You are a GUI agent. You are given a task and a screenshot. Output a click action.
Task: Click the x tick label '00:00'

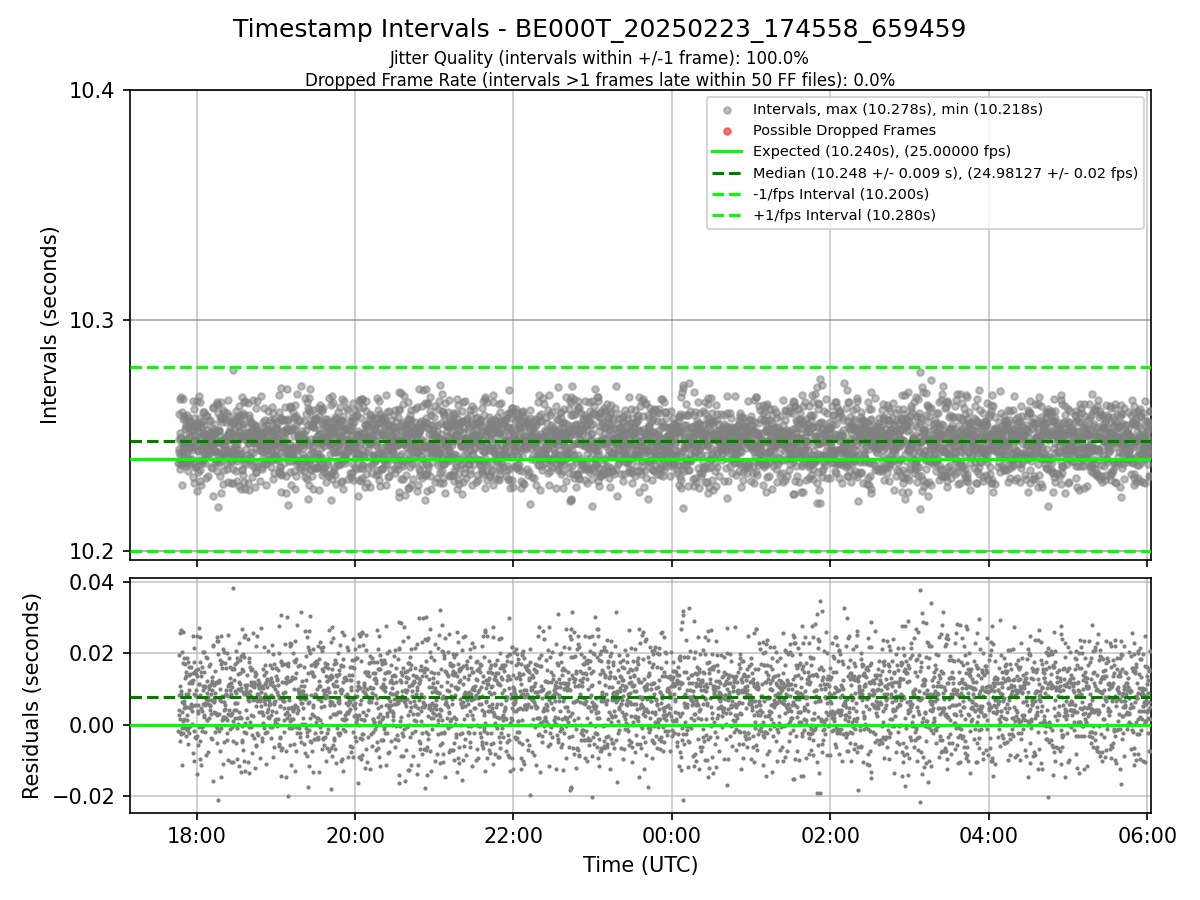[x=671, y=836]
